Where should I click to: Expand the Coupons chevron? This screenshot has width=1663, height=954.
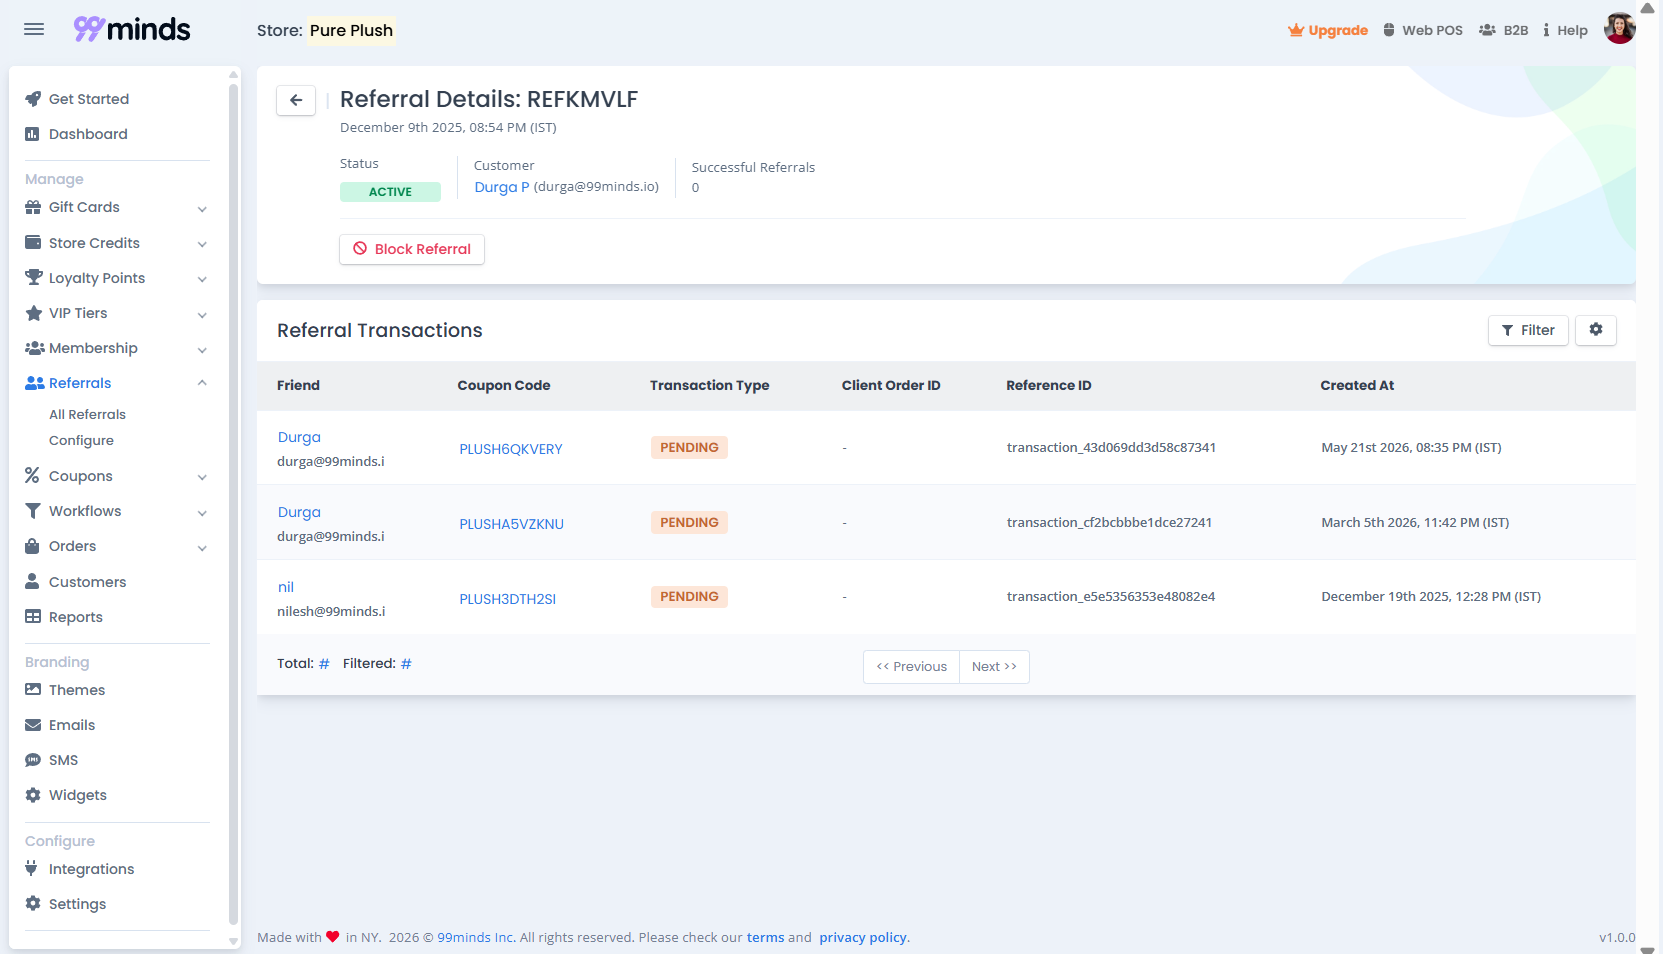[x=202, y=477]
